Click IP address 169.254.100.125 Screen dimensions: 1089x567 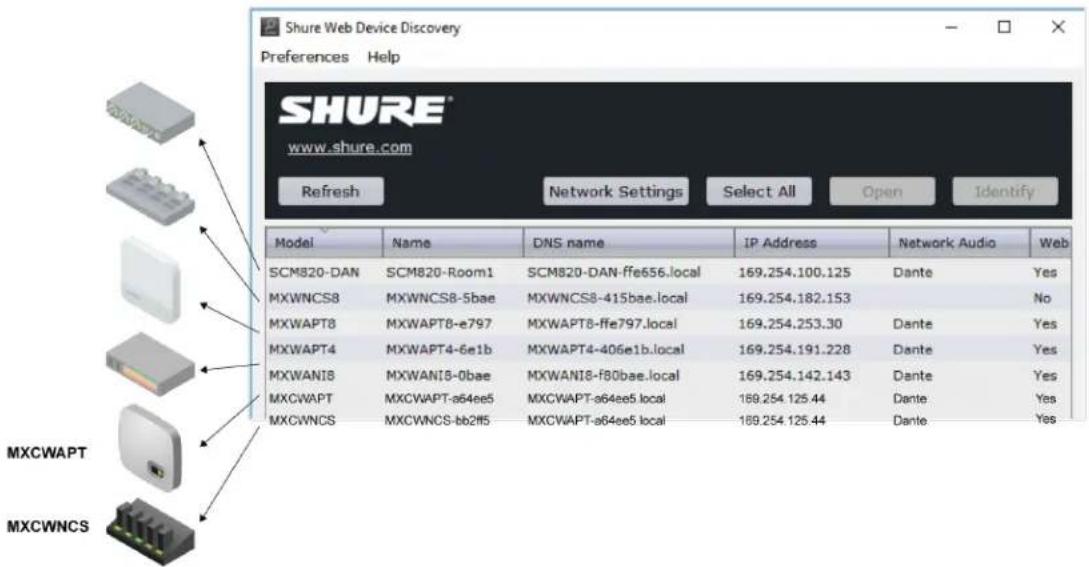pyautogui.click(x=794, y=272)
